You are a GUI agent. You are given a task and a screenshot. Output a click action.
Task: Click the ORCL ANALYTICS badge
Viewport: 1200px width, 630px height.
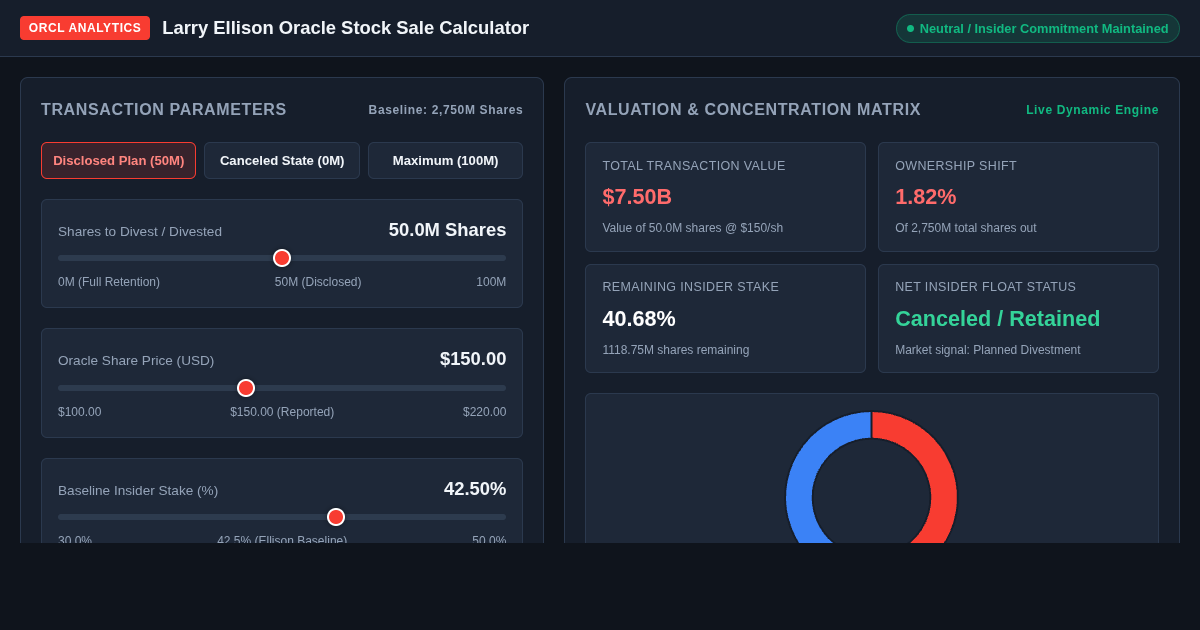point(85,28)
